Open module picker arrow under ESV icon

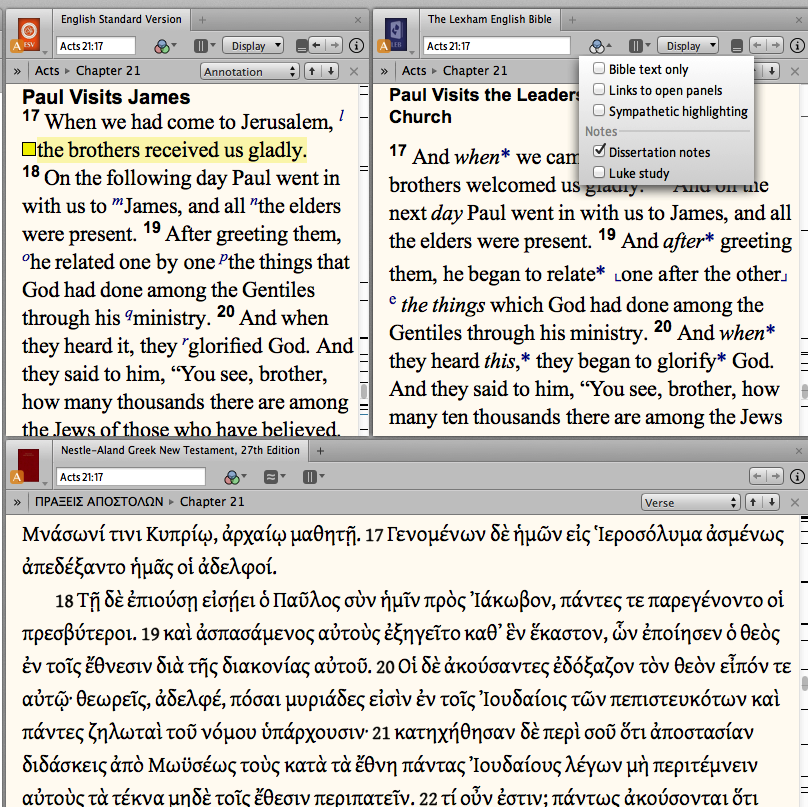pos(45,53)
